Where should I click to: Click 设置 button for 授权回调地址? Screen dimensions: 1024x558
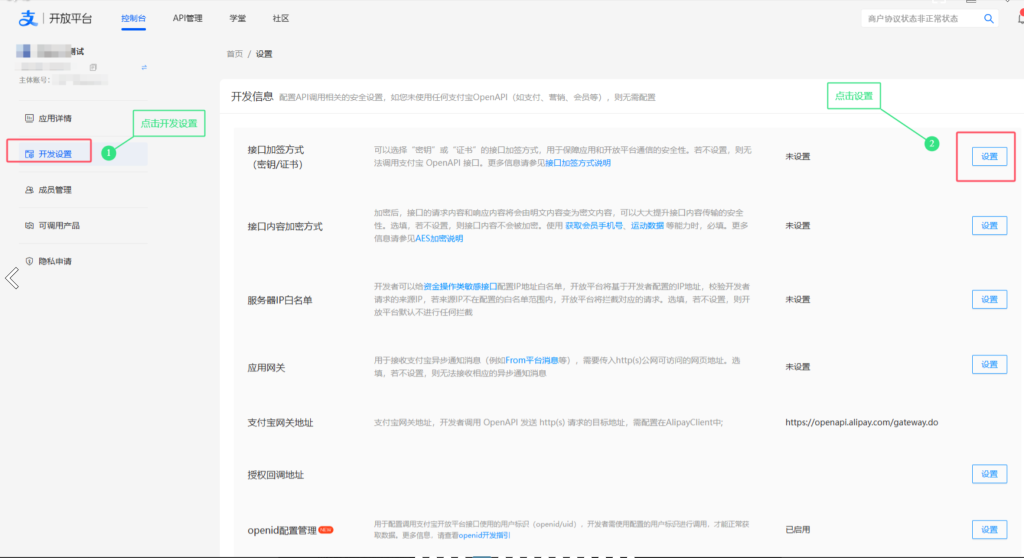pyautogui.click(x=989, y=474)
